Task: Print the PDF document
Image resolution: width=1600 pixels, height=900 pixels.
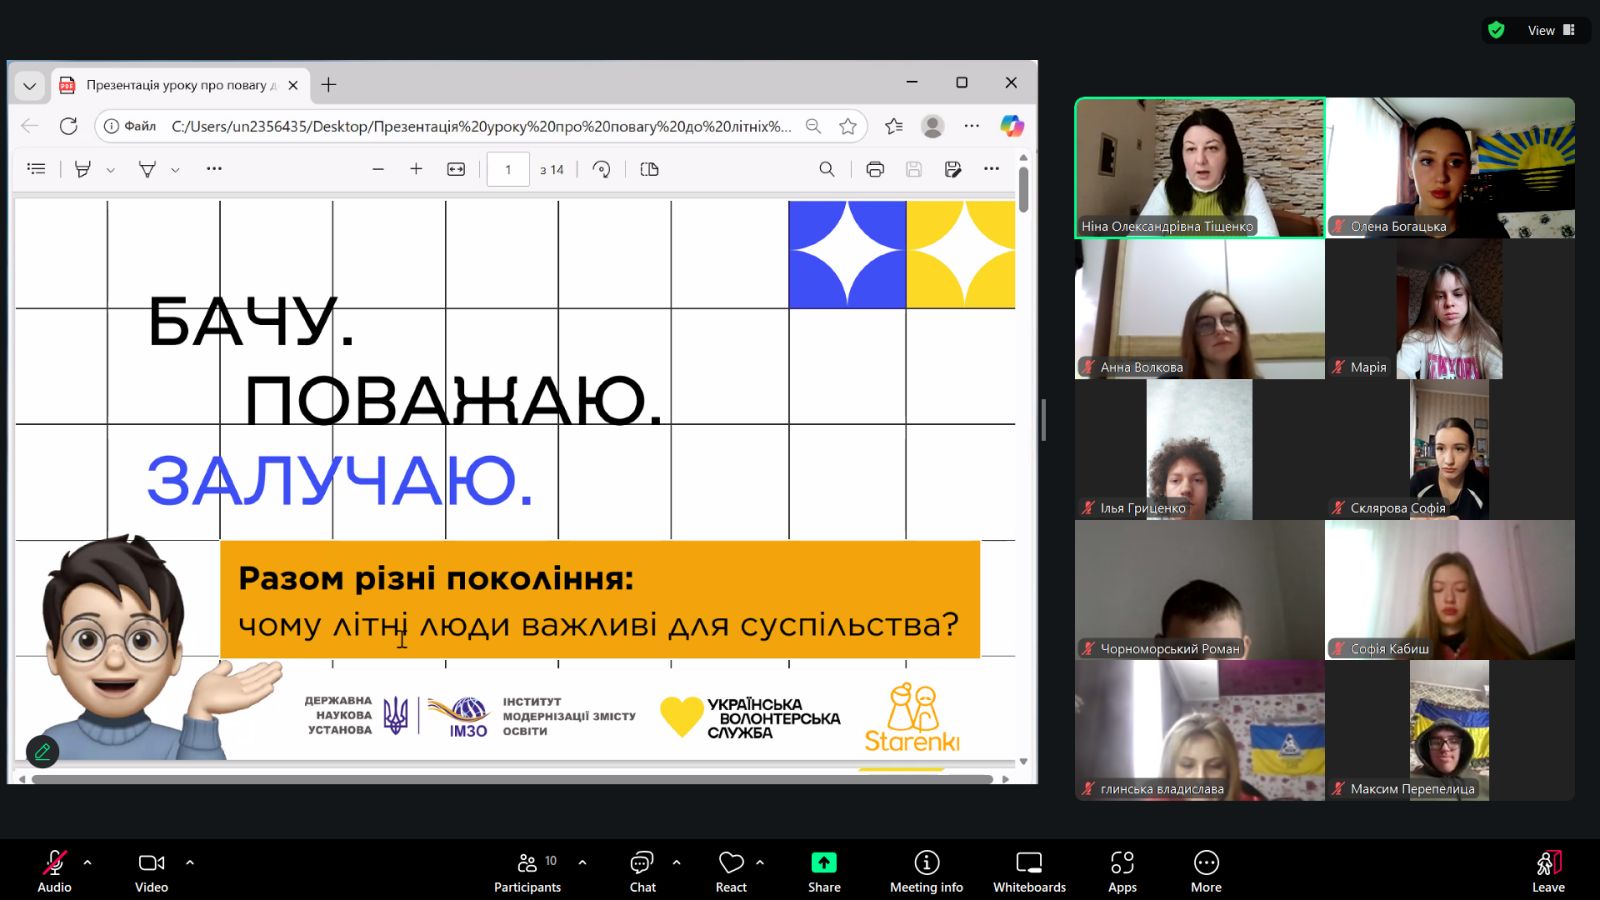Action: coord(875,169)
